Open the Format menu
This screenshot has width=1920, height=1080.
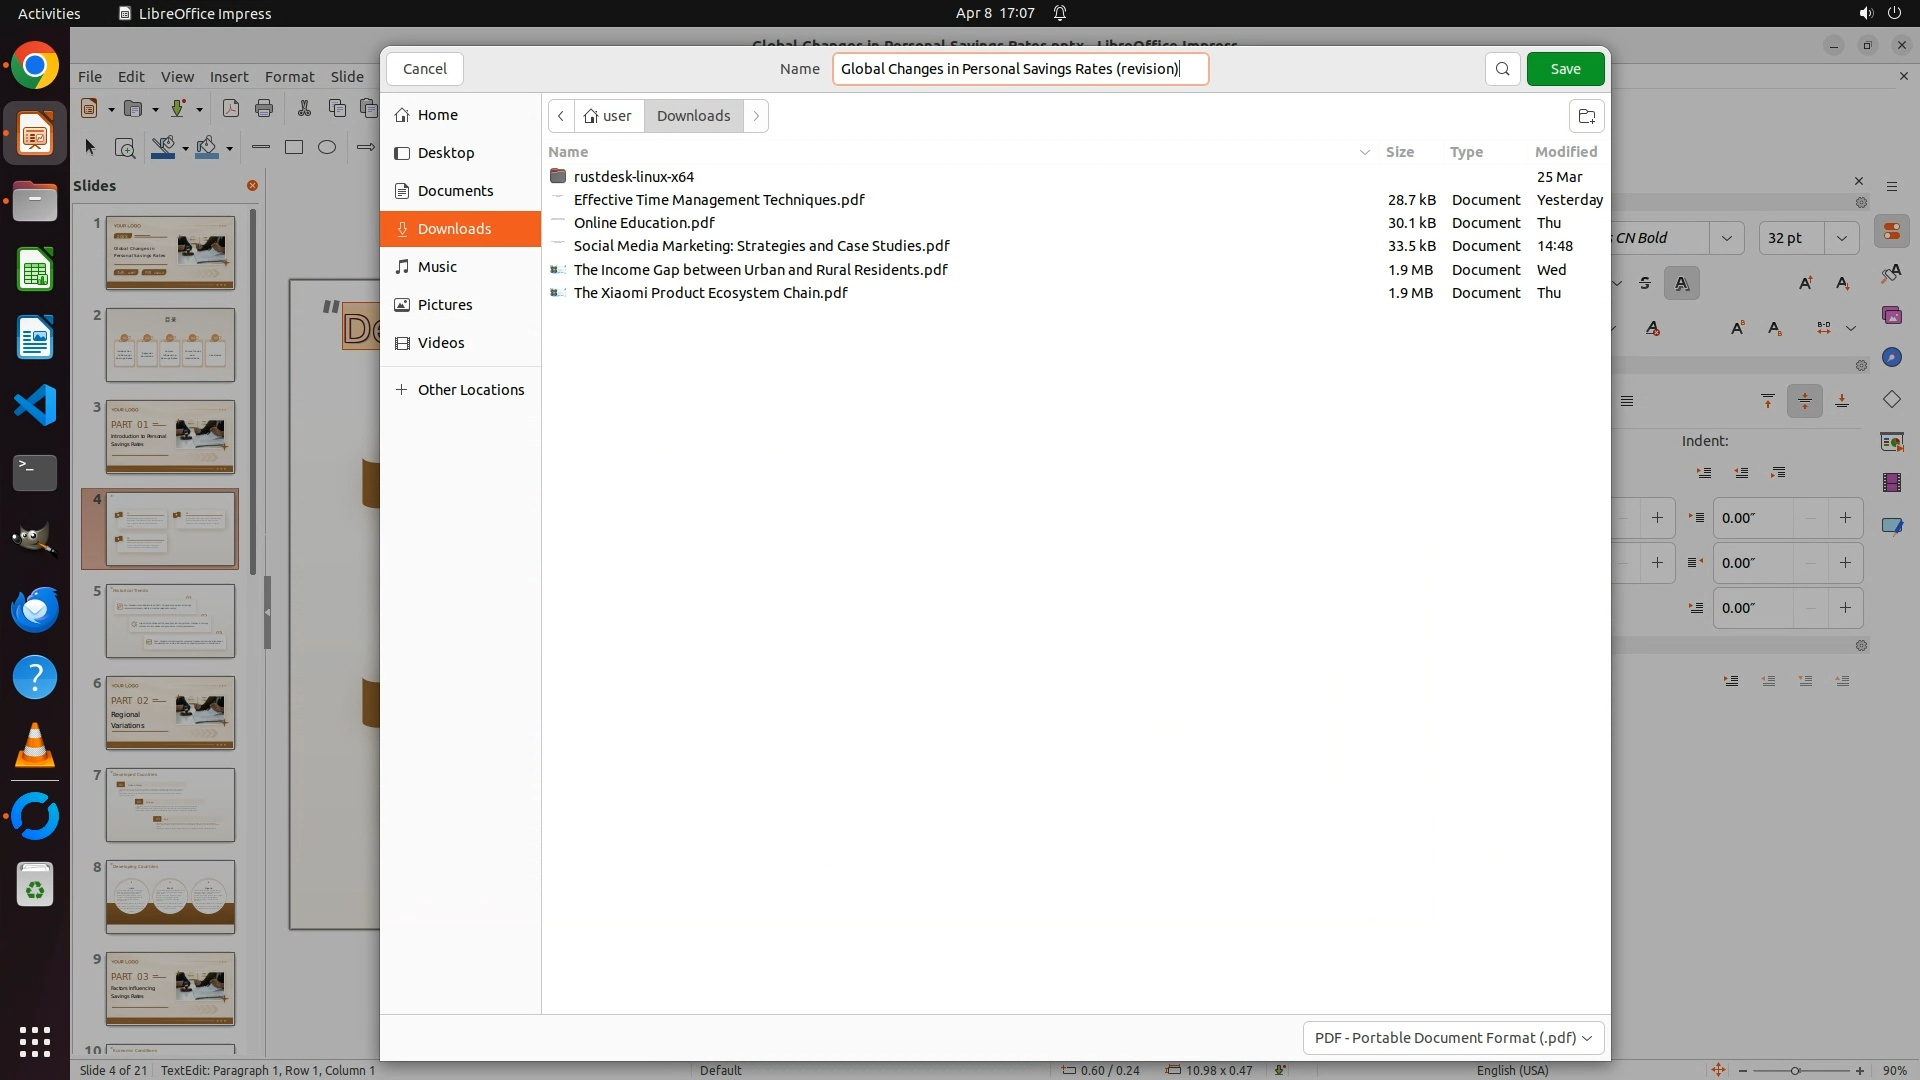(x=289, y=77)
